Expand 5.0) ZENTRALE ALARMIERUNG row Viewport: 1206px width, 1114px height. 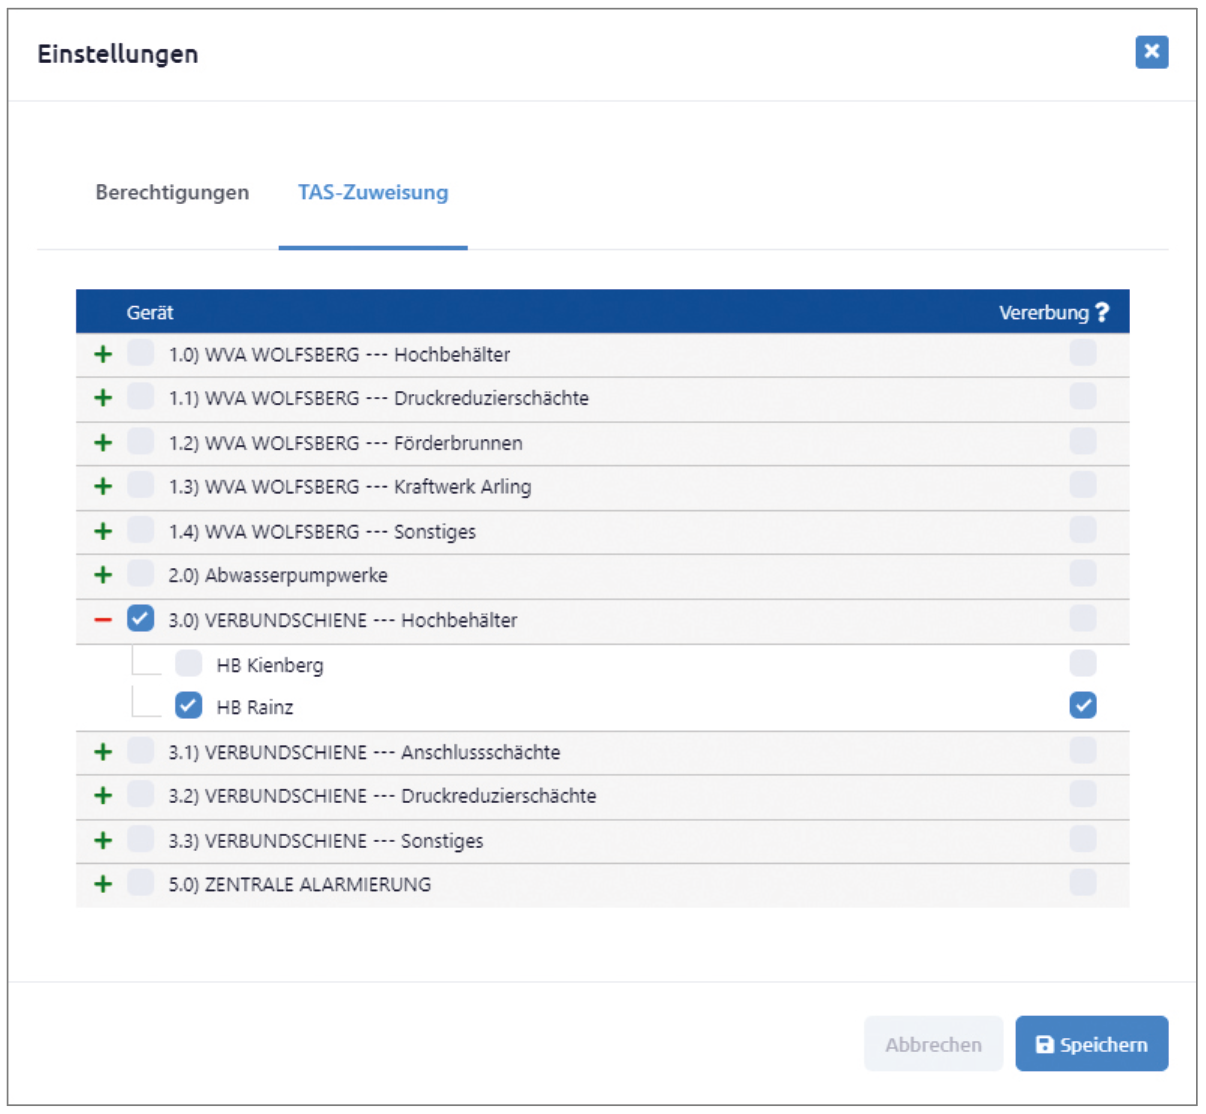pos(103,884)
